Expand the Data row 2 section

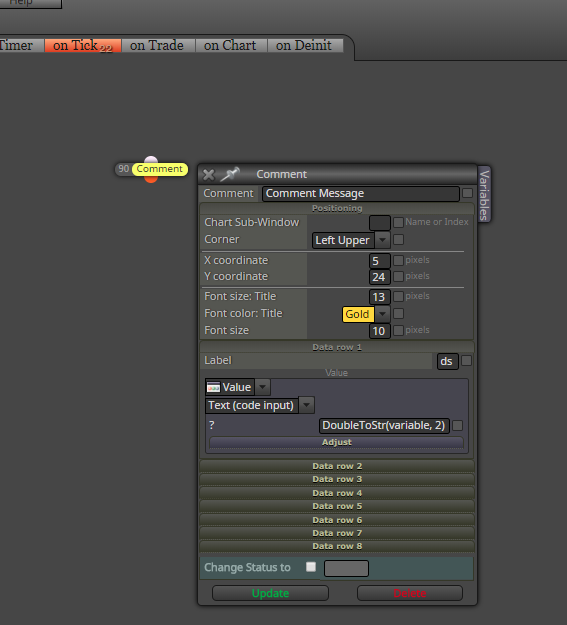(x=337, y=466)
